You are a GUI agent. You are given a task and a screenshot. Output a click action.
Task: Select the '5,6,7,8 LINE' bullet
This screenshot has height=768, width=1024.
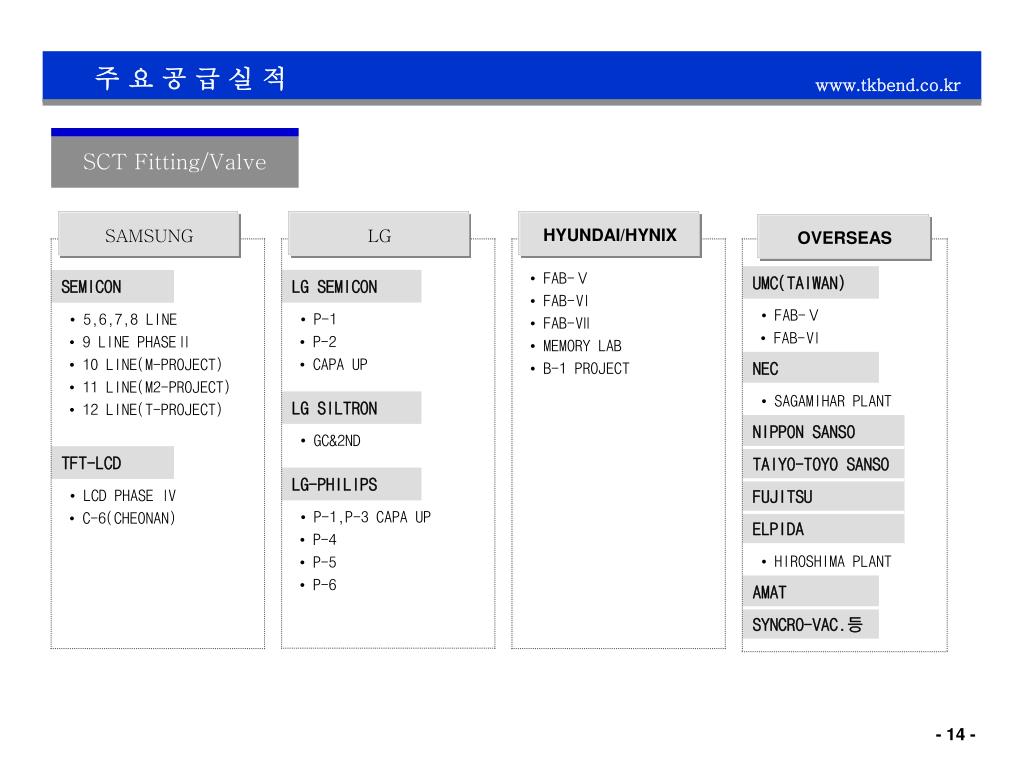(x=129, y=320)
